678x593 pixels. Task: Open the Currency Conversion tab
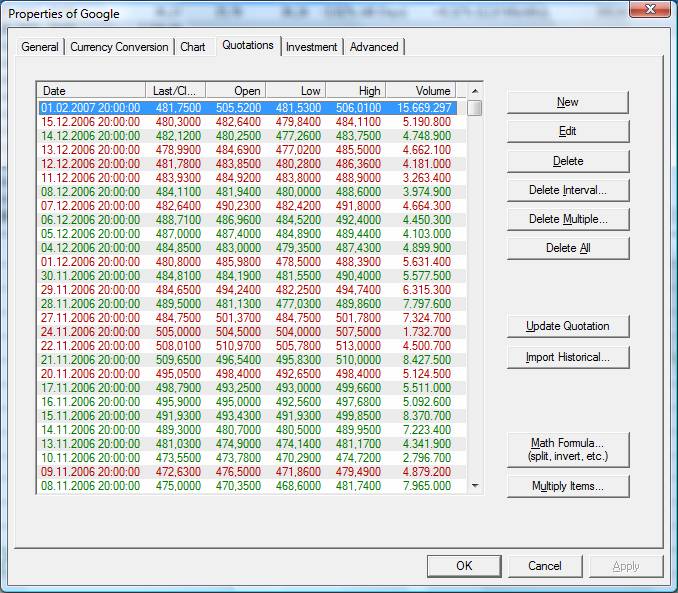coord(119,47)
